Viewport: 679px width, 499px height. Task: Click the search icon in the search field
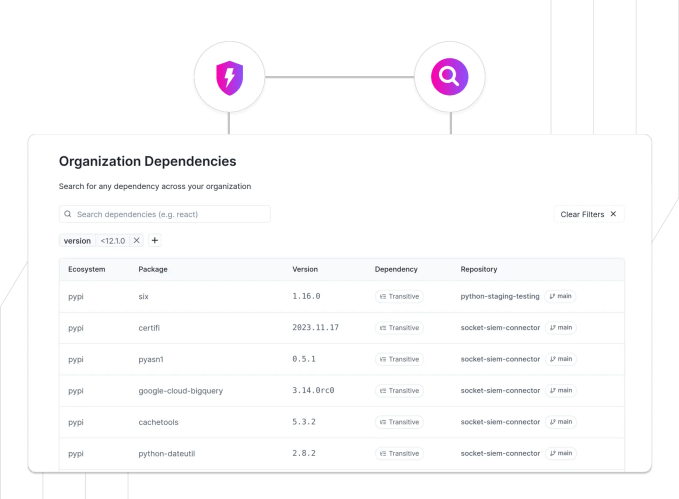pos(67,214)
